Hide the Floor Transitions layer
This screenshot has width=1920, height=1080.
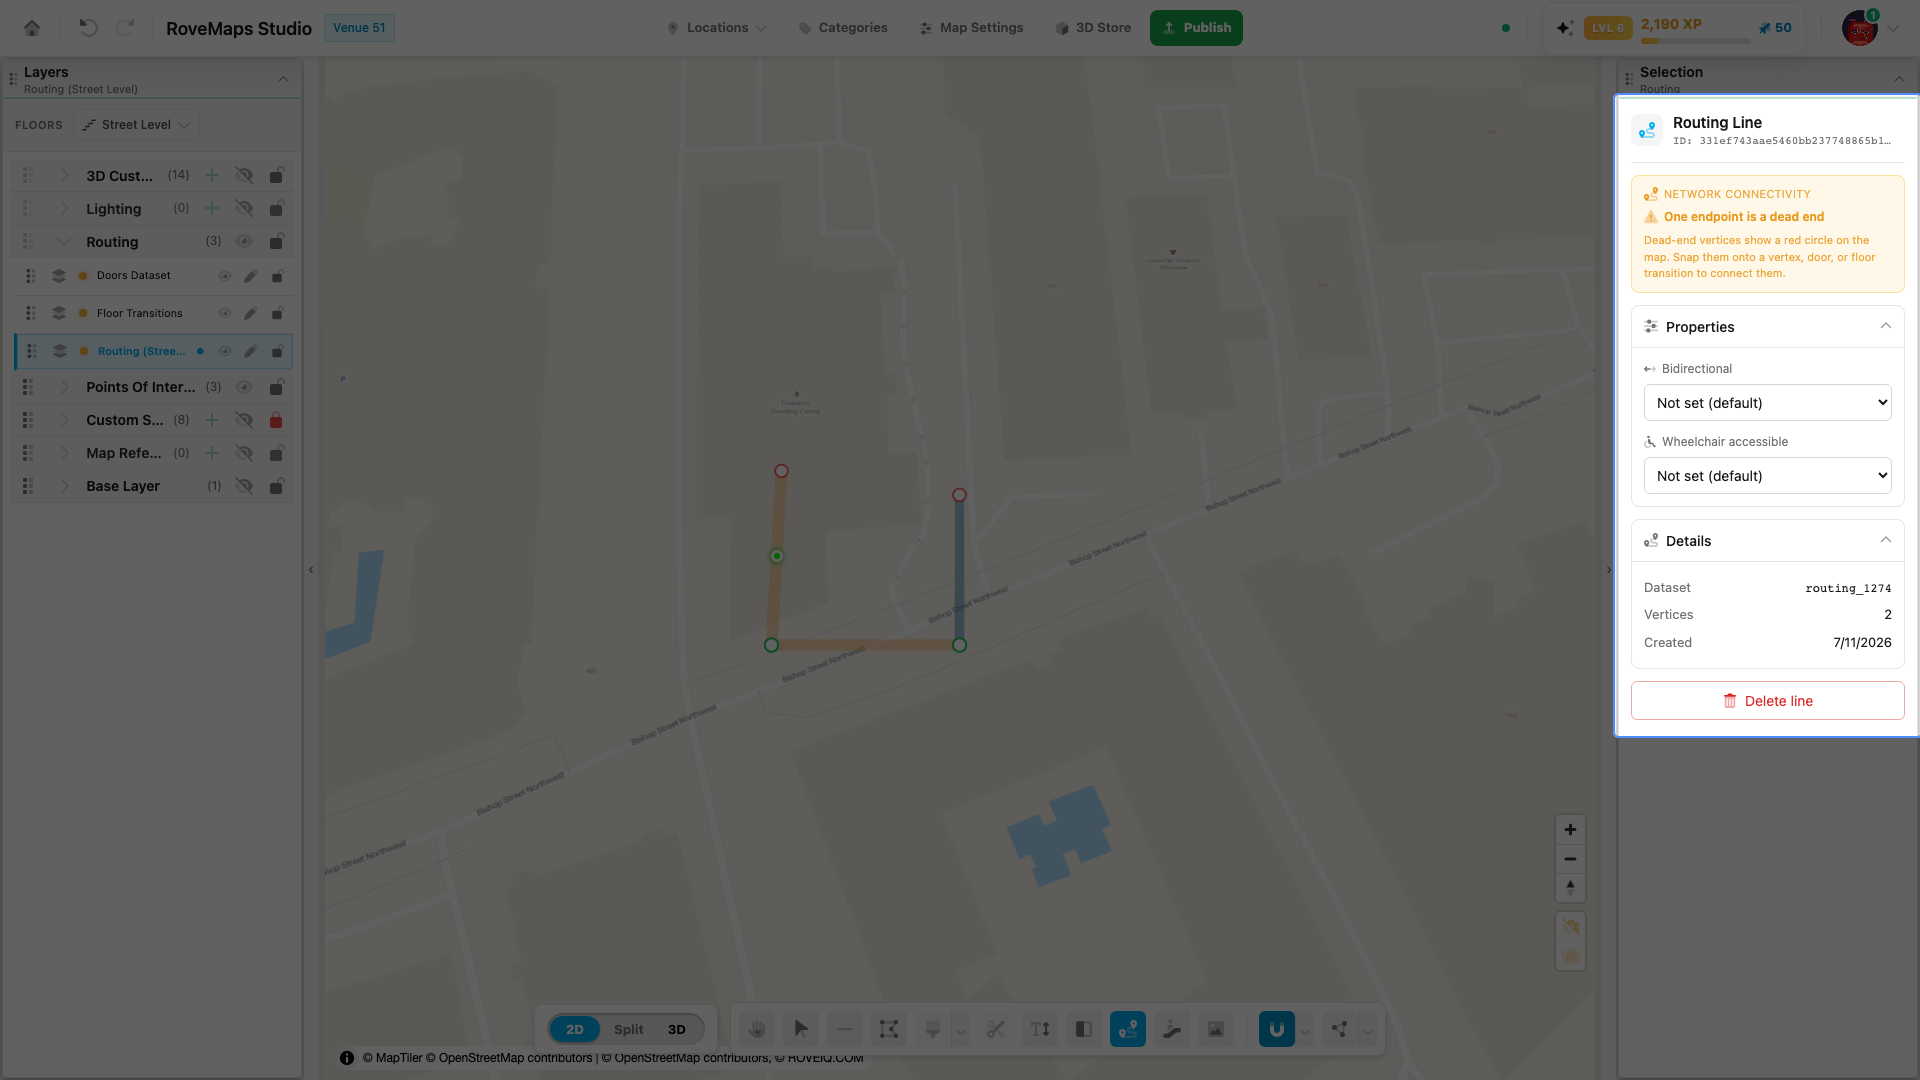(225, 313)
